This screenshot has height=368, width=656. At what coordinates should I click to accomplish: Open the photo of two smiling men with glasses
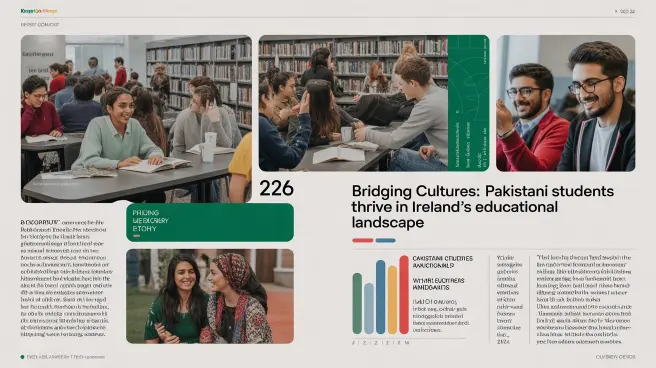pos(566,103)
